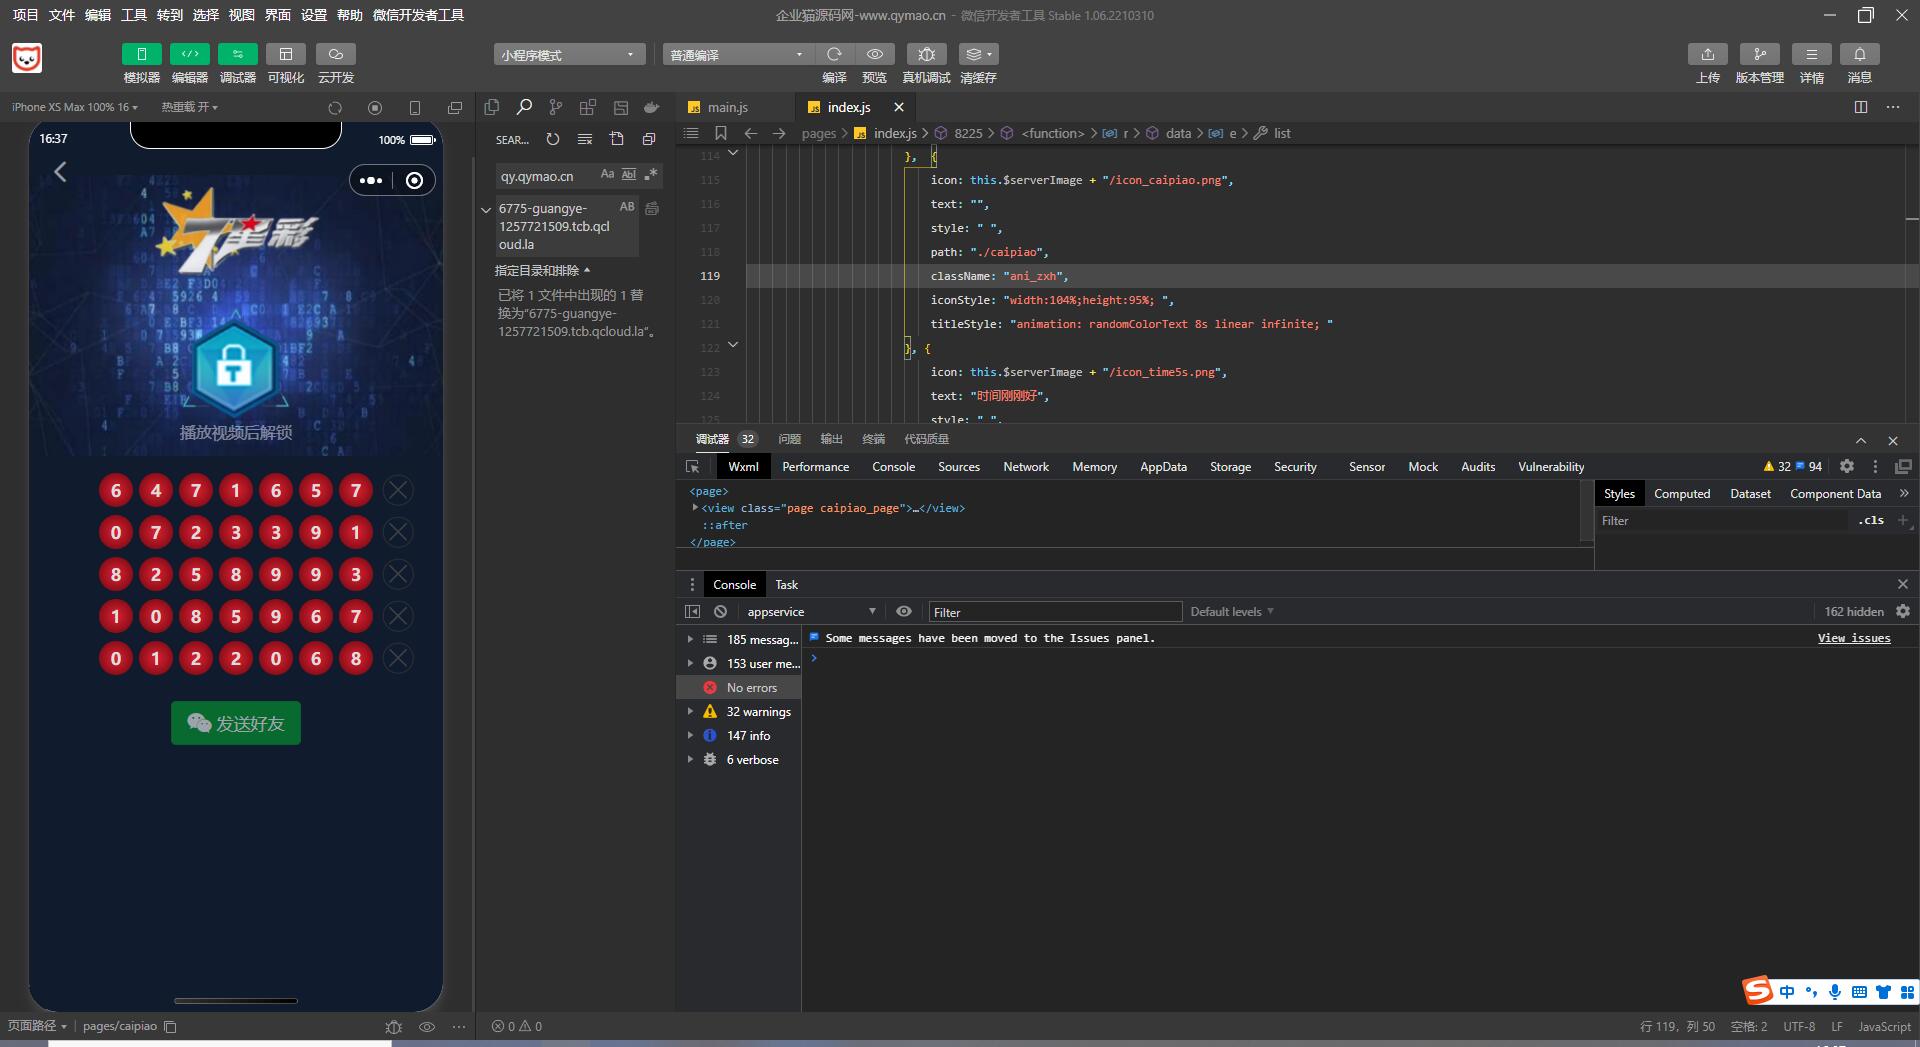
Task: Click the compile refresh (编译) icon
Action: [x=834, y=54]
